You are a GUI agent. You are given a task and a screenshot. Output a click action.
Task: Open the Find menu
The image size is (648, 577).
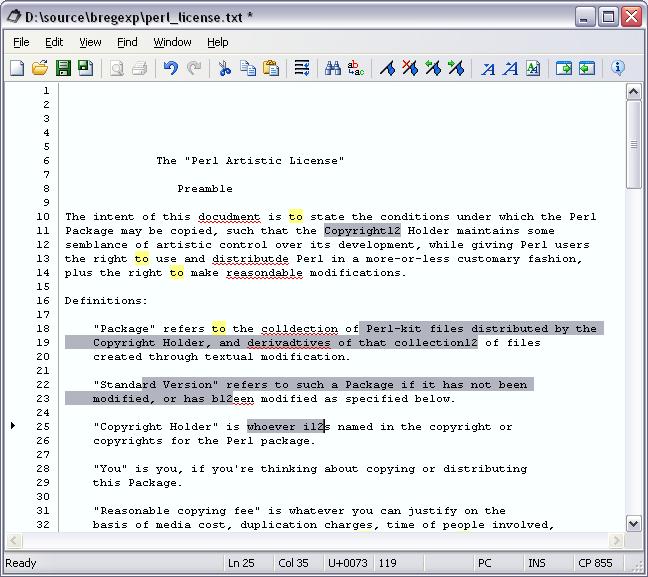pyautogui.click(x=127, y=42)
